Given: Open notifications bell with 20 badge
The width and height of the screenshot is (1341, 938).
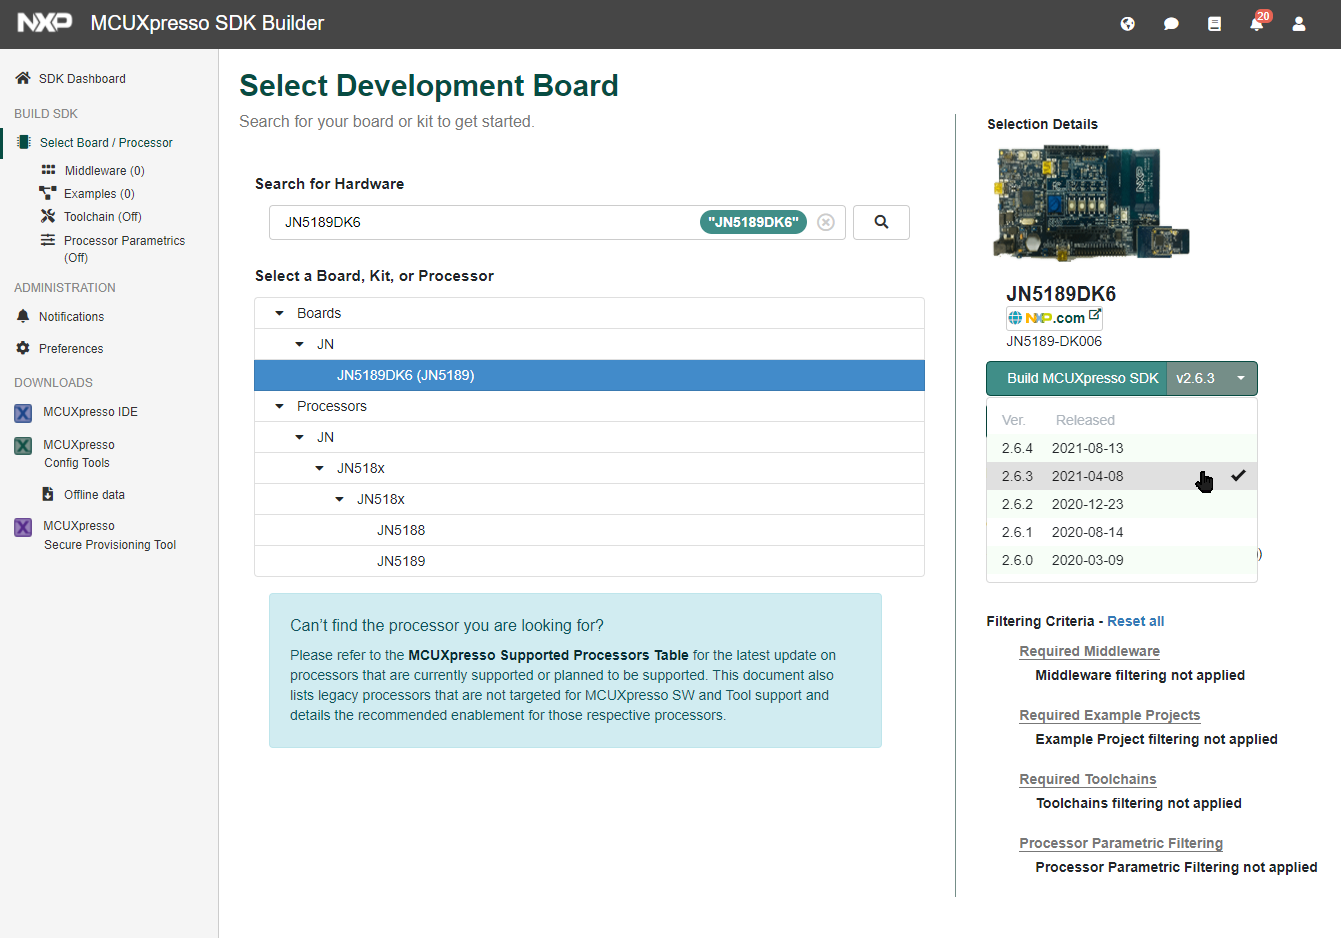Looking at the screenshot, I should point(1257,23).
